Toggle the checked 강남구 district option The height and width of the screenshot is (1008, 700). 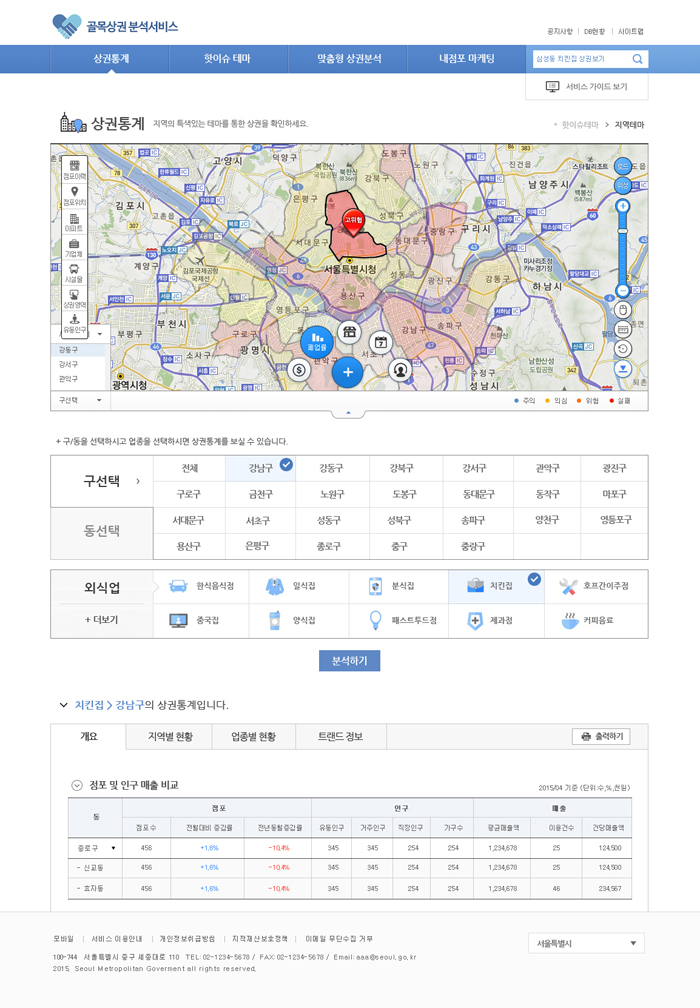point(259,467)
